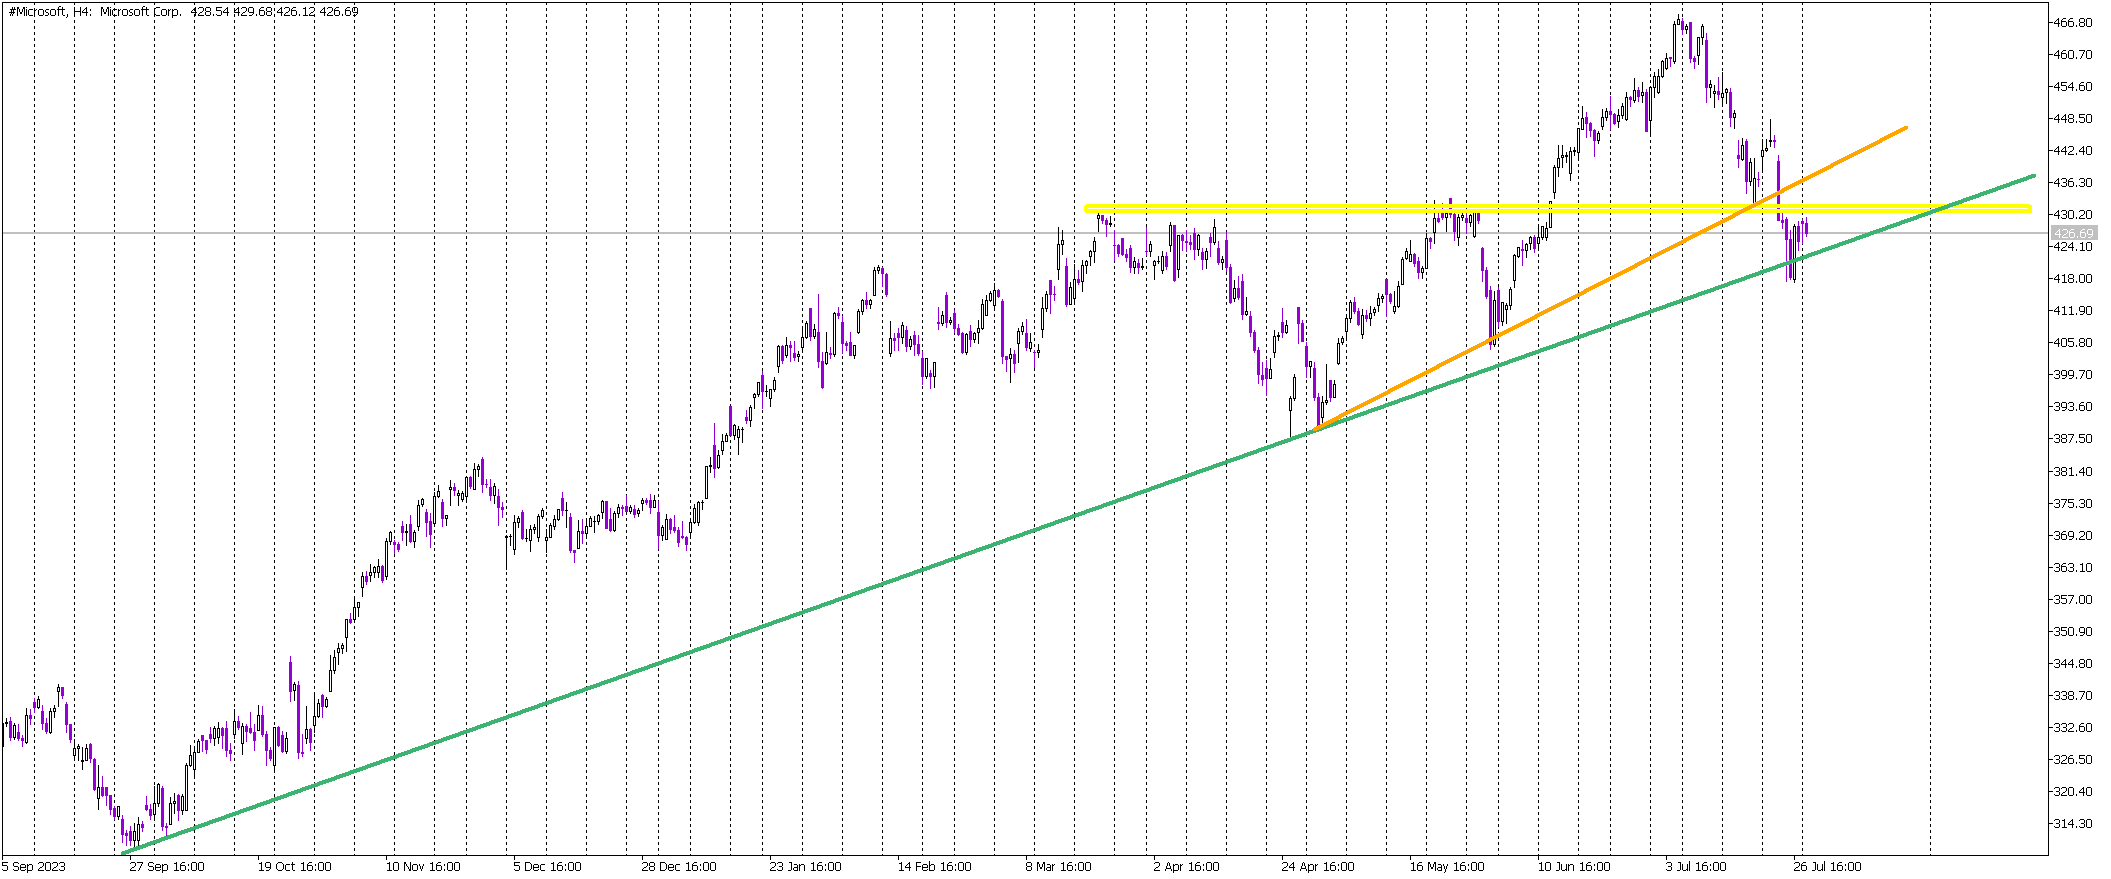This screenshot has width=2111, height=879.
Task: Click the 369.20 price axis label
Action: point(2071,535)
